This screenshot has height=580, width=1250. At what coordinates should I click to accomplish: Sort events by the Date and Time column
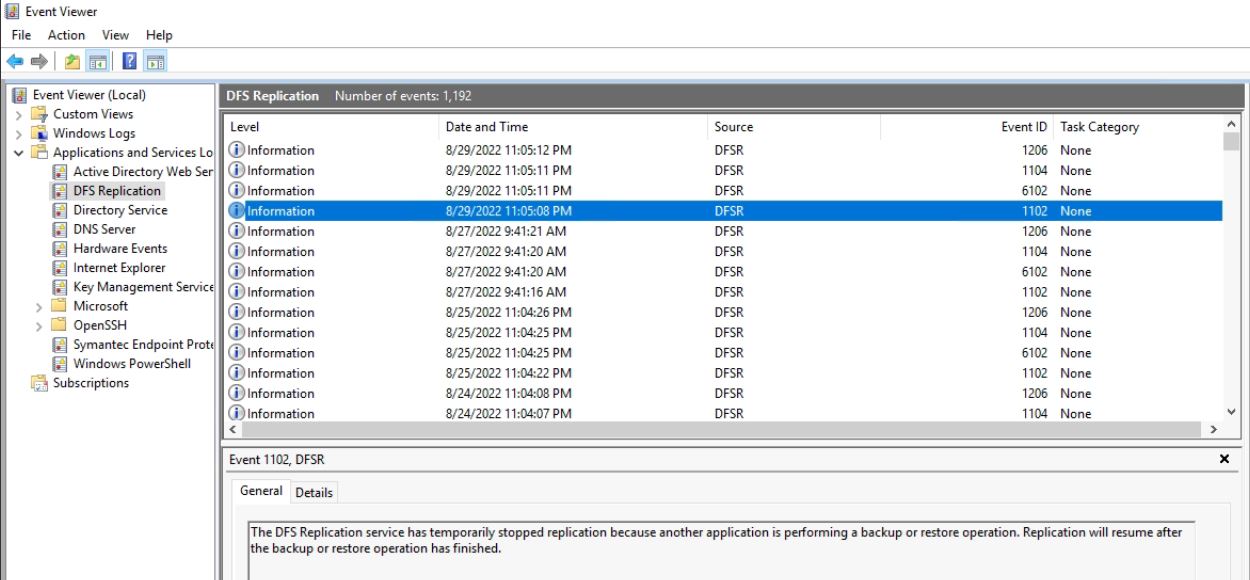(x=487, y=126)
